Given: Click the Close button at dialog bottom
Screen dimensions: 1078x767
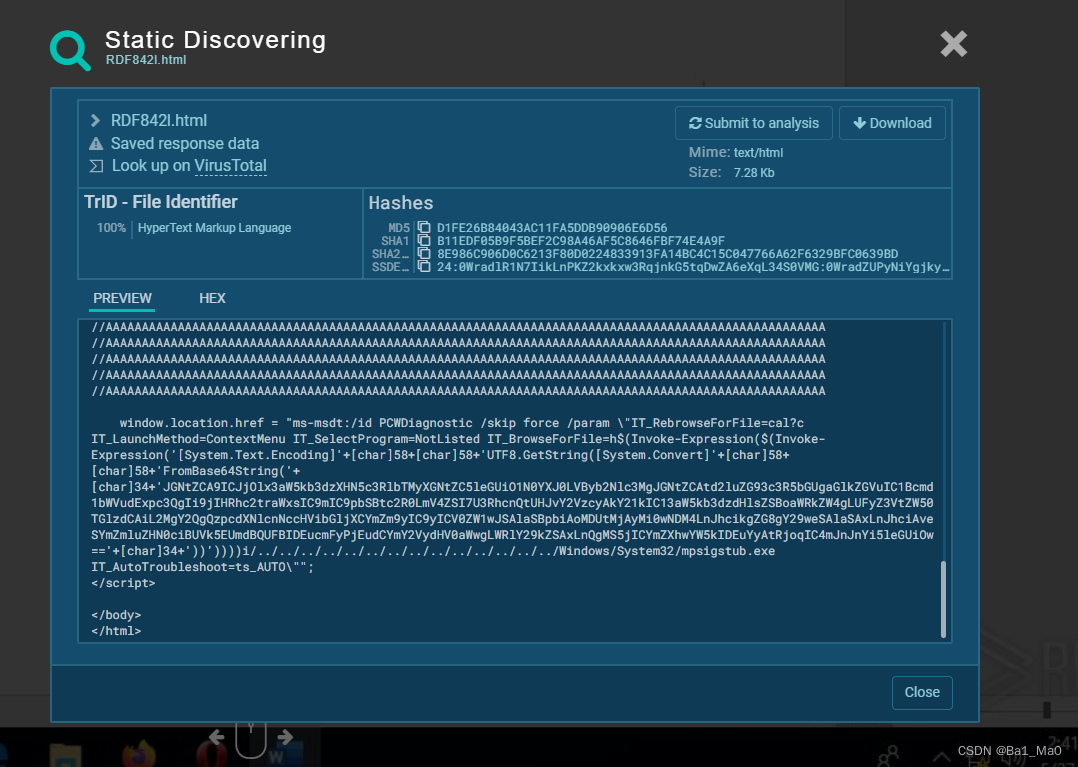Looking at the screenshot, I should (x=922, y=692).
